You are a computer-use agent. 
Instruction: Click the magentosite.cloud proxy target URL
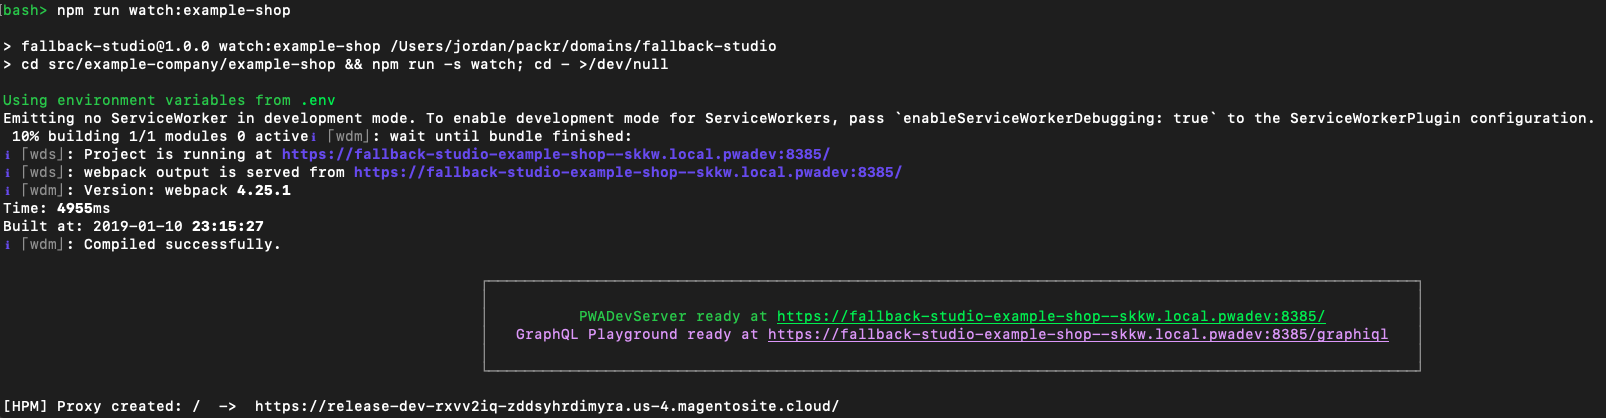tap(546, 407)
